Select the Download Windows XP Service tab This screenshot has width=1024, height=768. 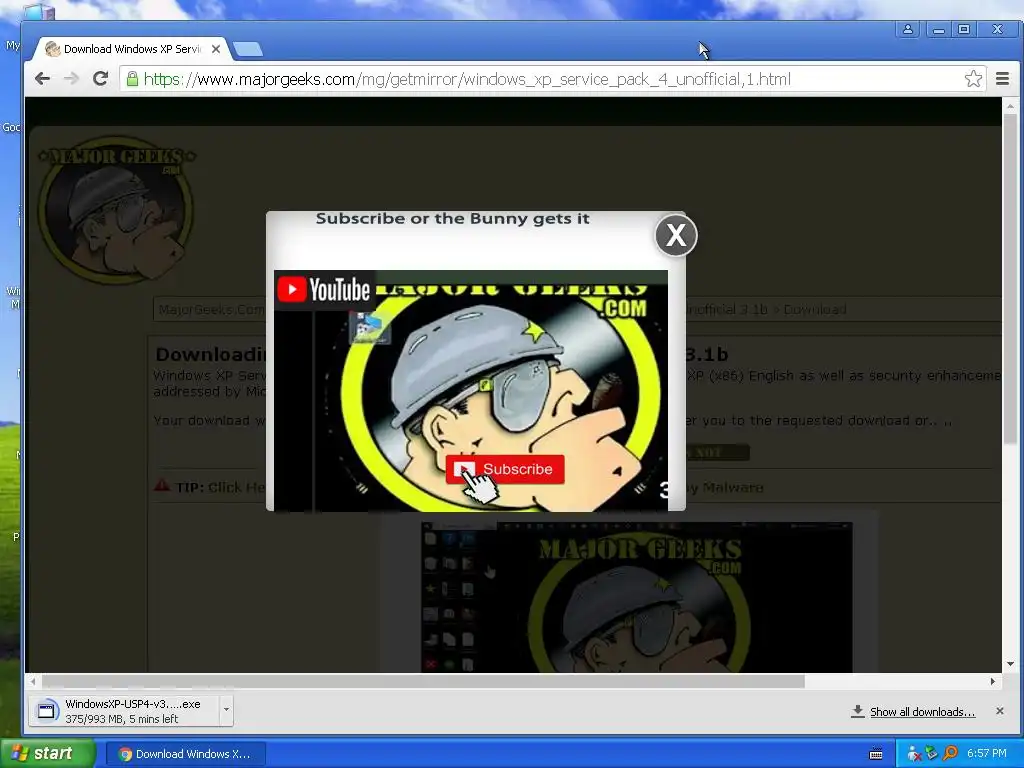click(x=133, y=49)
